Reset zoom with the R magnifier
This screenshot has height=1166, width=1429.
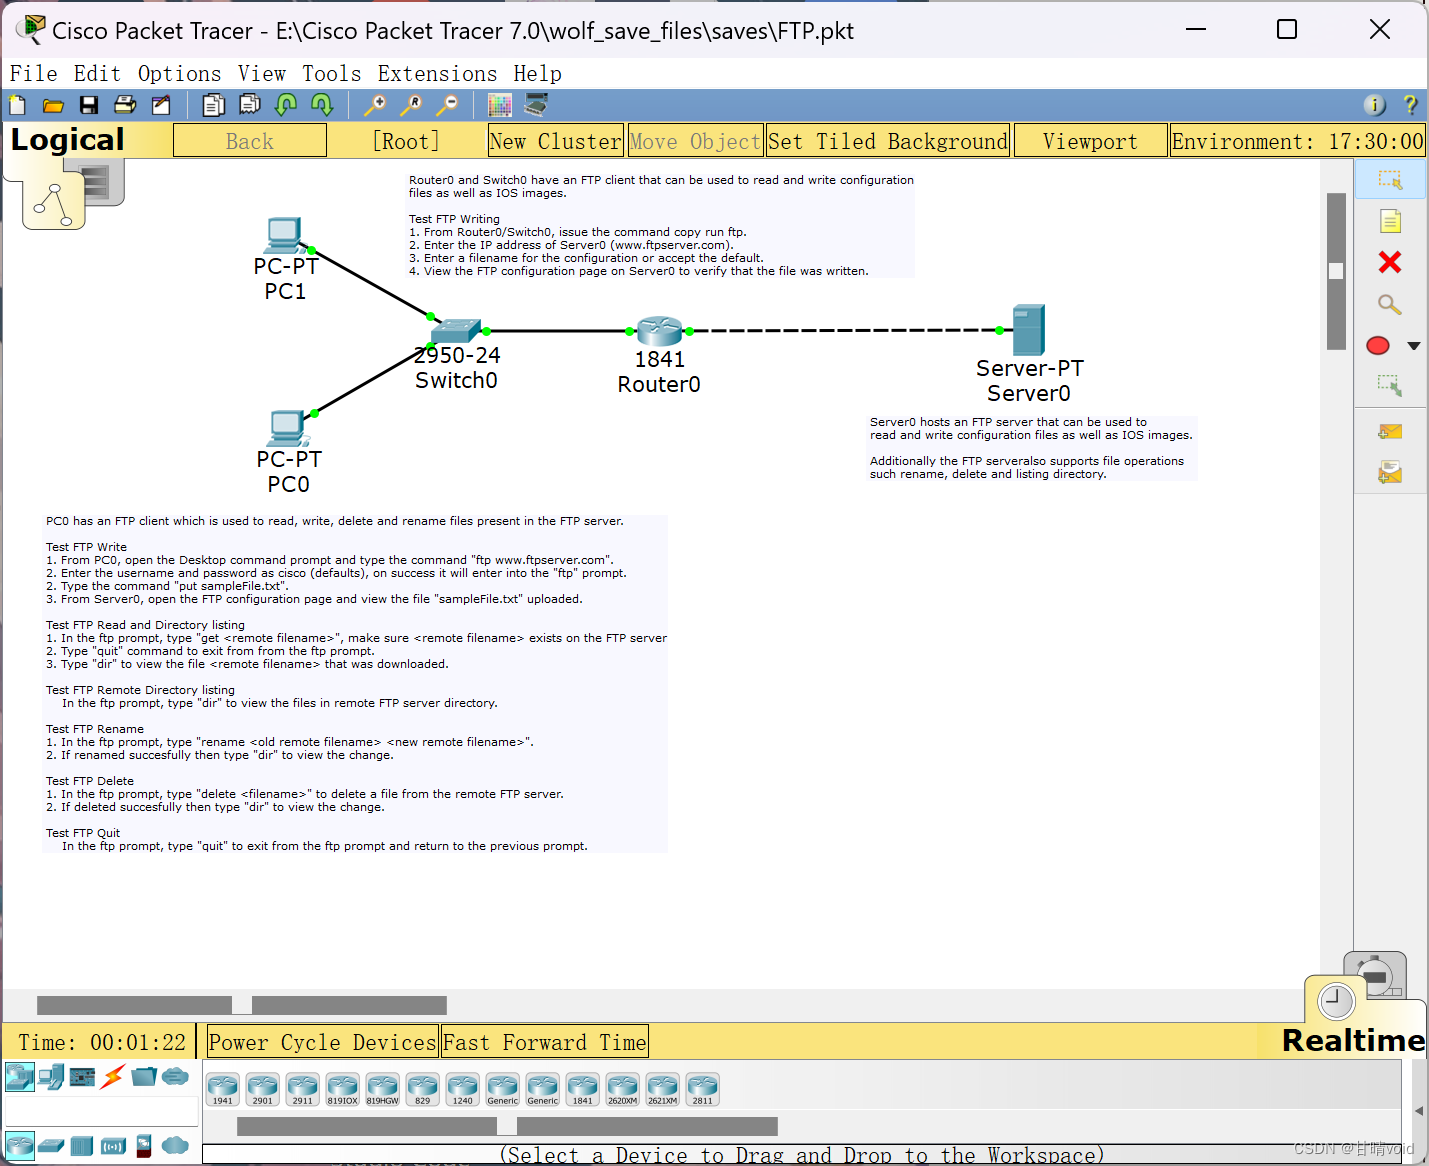[411, 105]
